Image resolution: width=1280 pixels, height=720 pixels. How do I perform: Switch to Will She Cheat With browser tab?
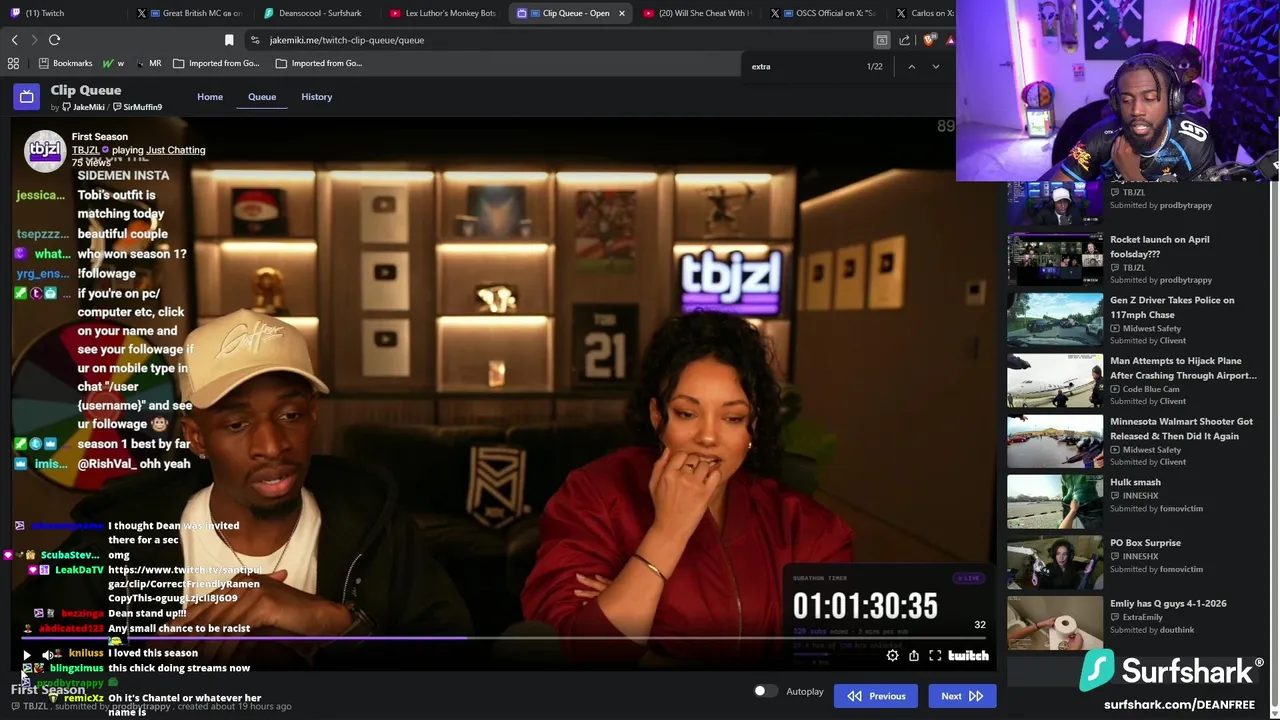(x=697, y=13)
